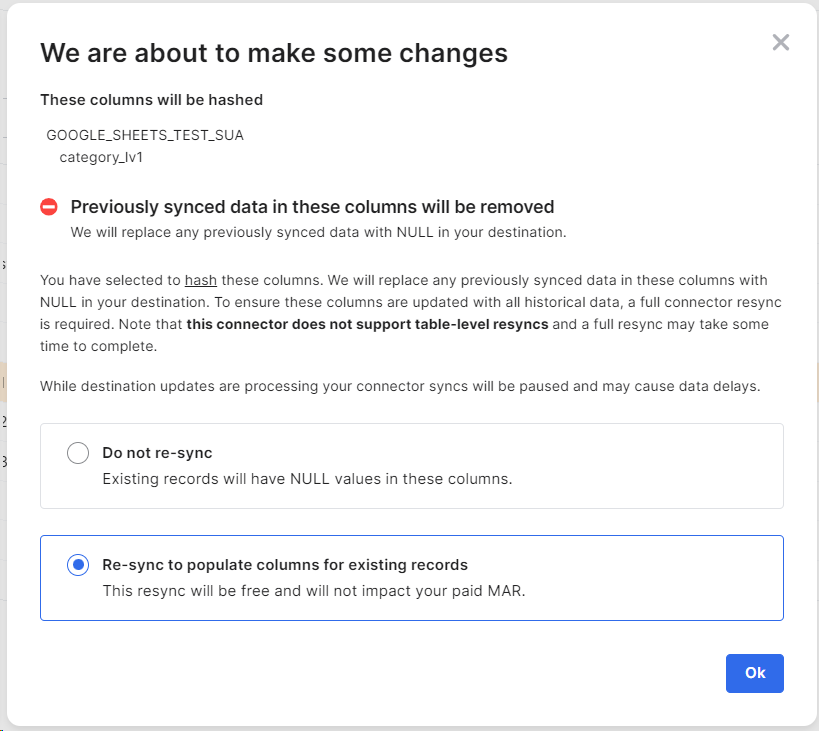Click the bold table-level resyncs warning text
The image size is (819, 731).
[x=367, y=324]
